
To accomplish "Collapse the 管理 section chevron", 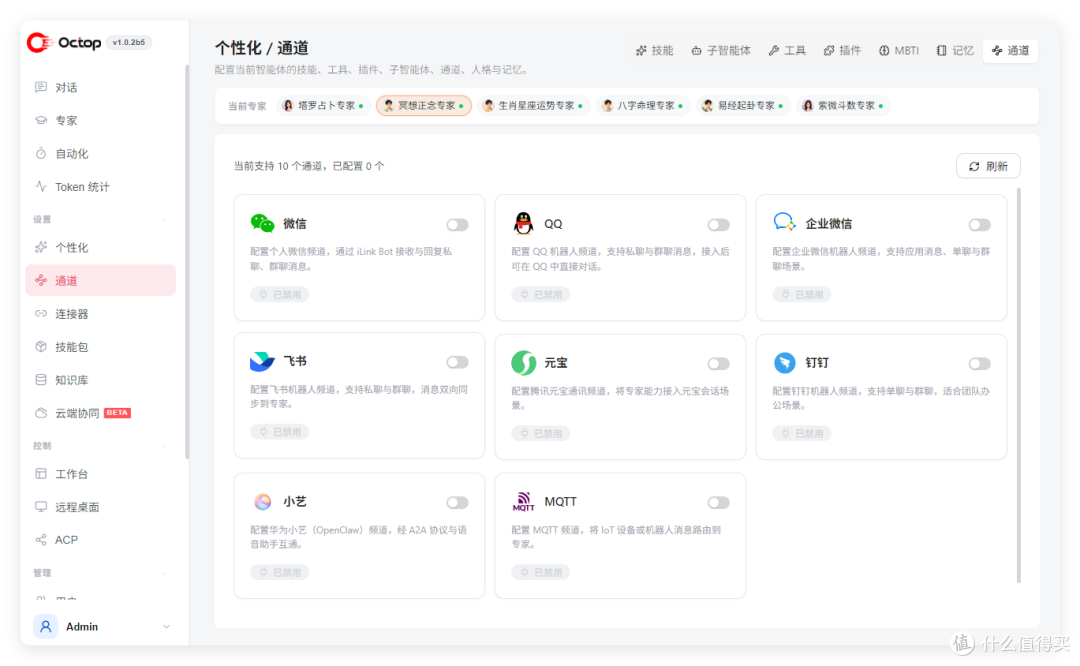I will click(x=164, y=573).
